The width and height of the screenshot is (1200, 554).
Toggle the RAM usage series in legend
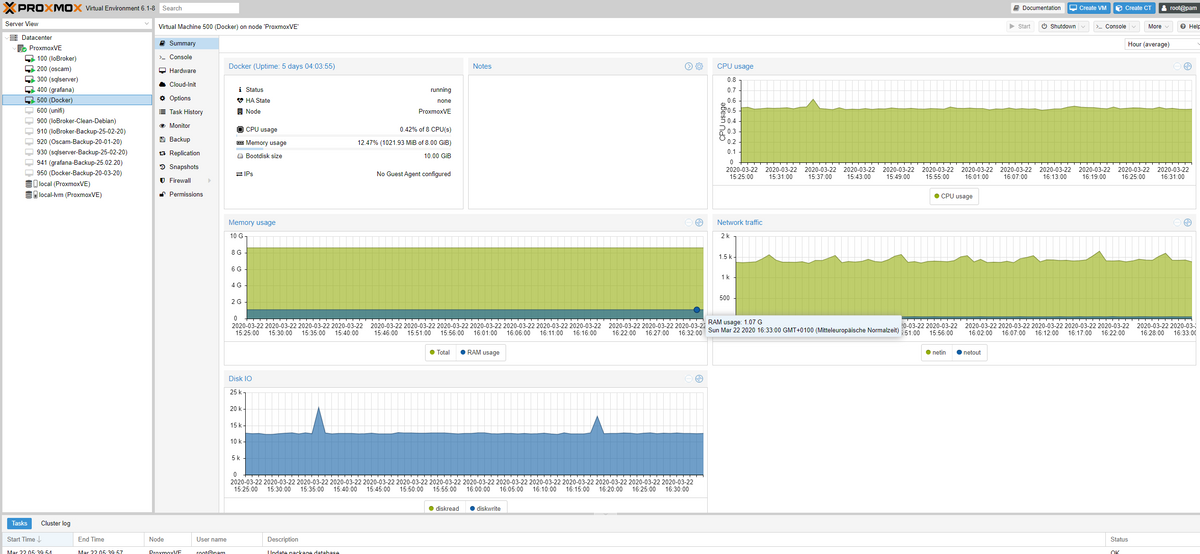[x=482, y=352]
